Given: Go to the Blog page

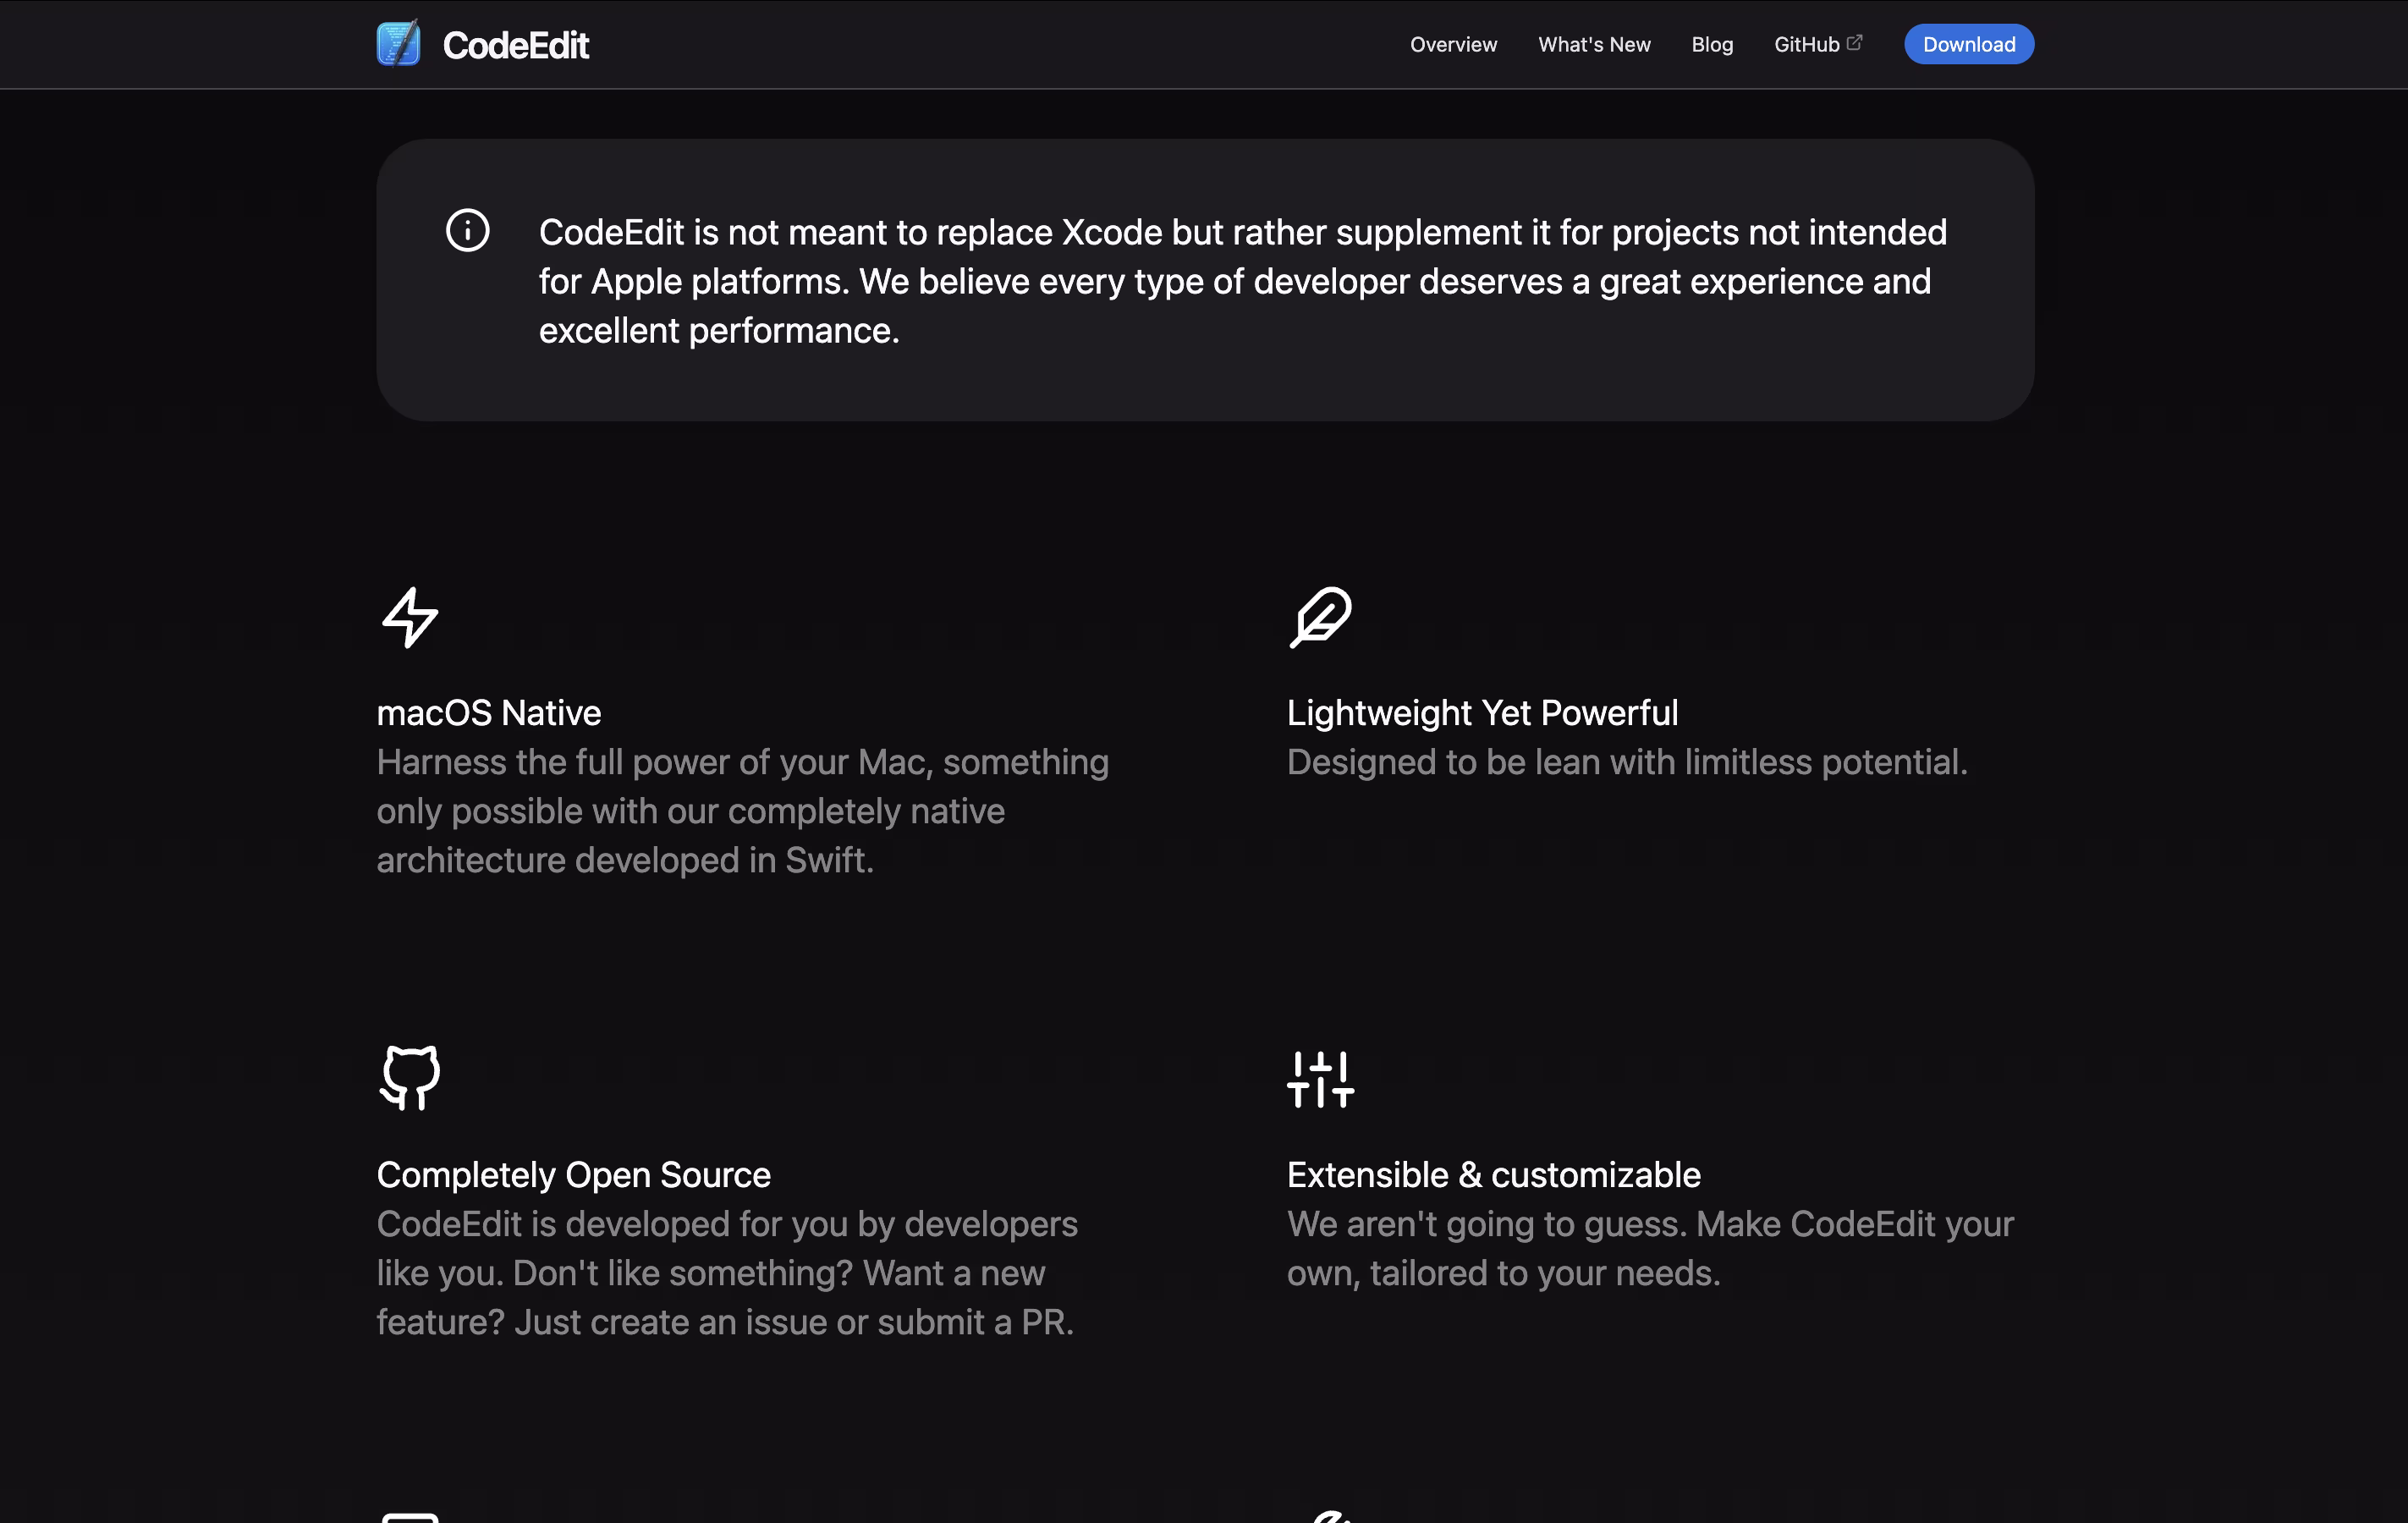Looking at the screenshot, I should coord(1712,44).
